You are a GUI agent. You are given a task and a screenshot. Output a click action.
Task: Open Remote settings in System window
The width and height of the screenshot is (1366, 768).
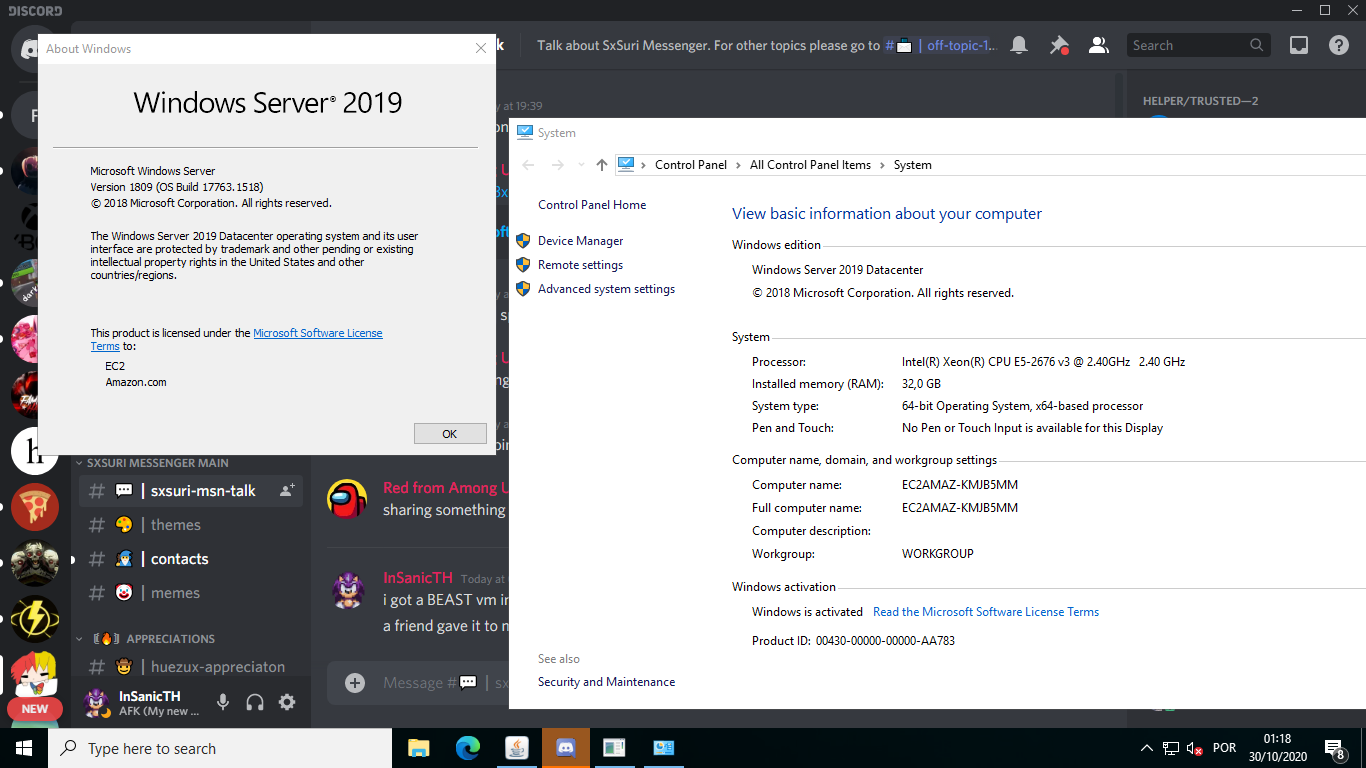click(x=580, y=265)
